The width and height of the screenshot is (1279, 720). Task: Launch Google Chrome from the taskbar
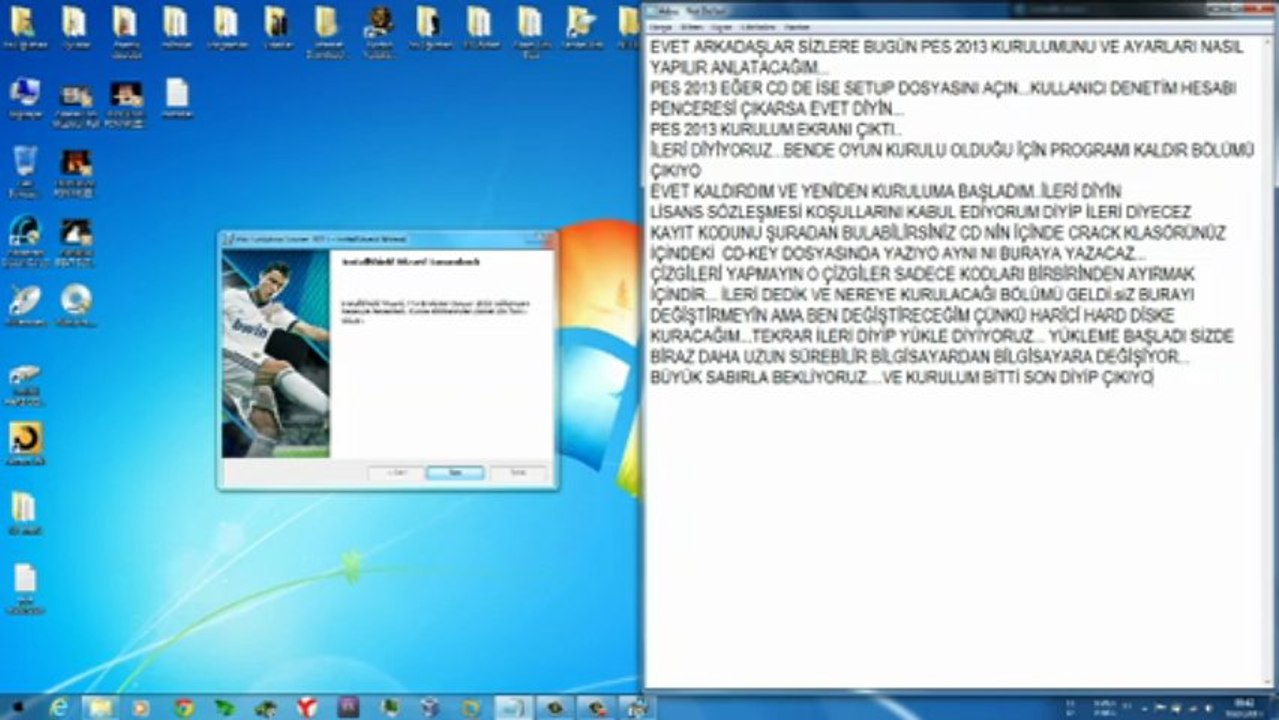[x=183, y=707]
